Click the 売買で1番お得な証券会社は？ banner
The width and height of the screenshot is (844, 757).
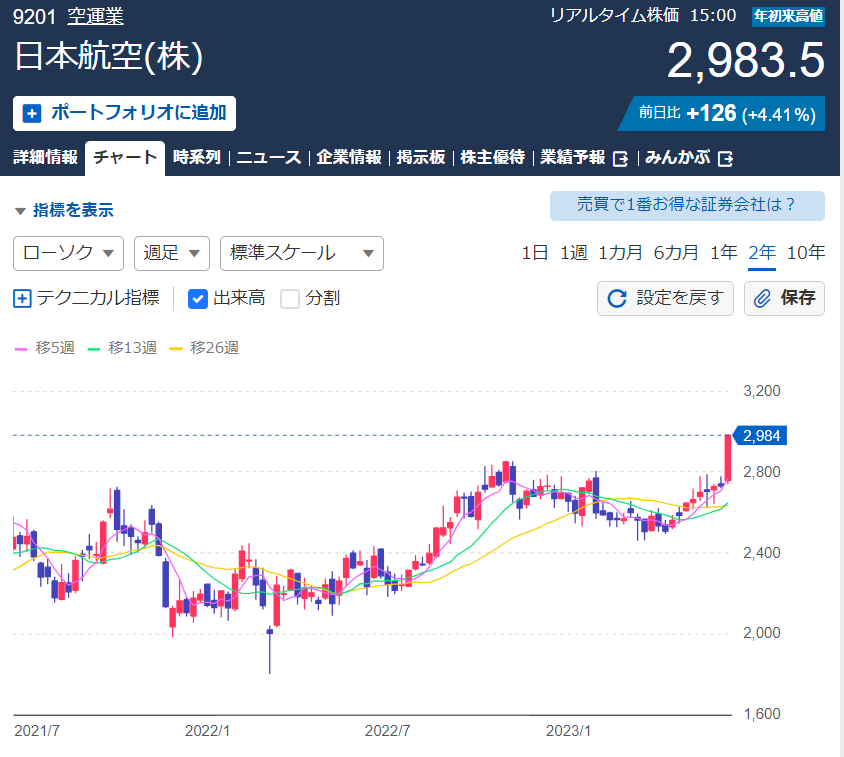pos(687,206)
